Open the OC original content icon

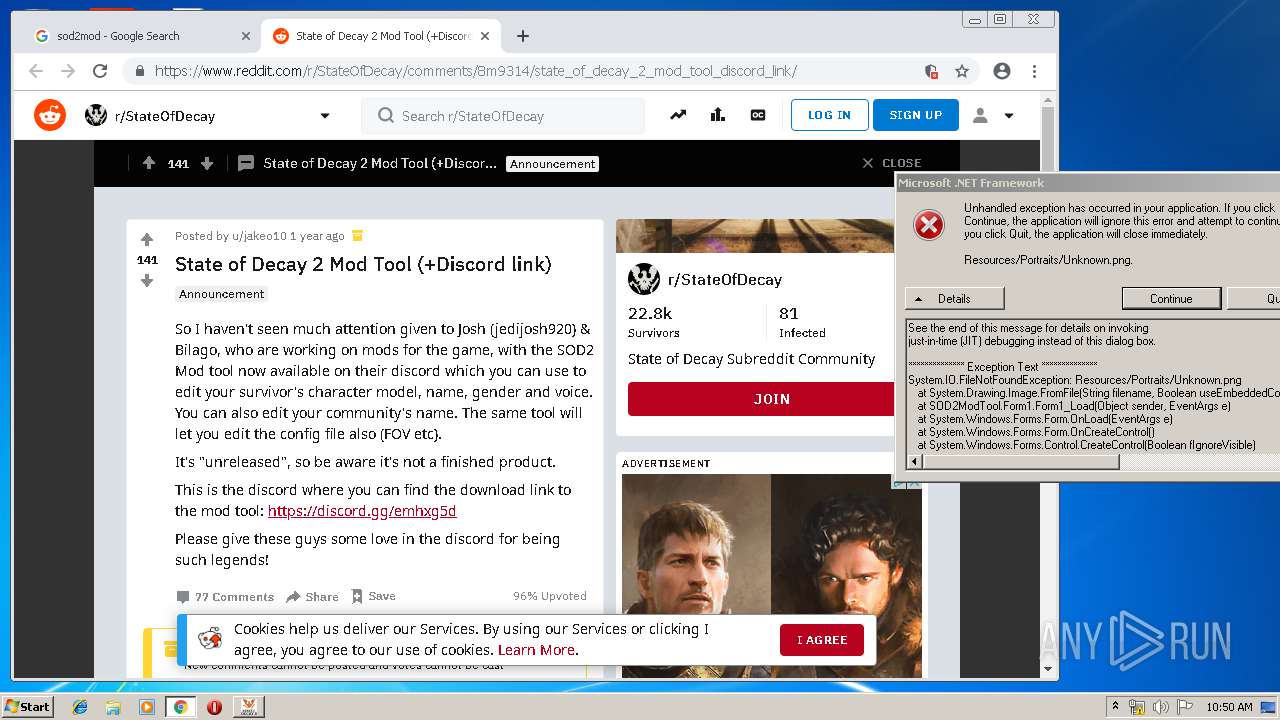point(758,115)
